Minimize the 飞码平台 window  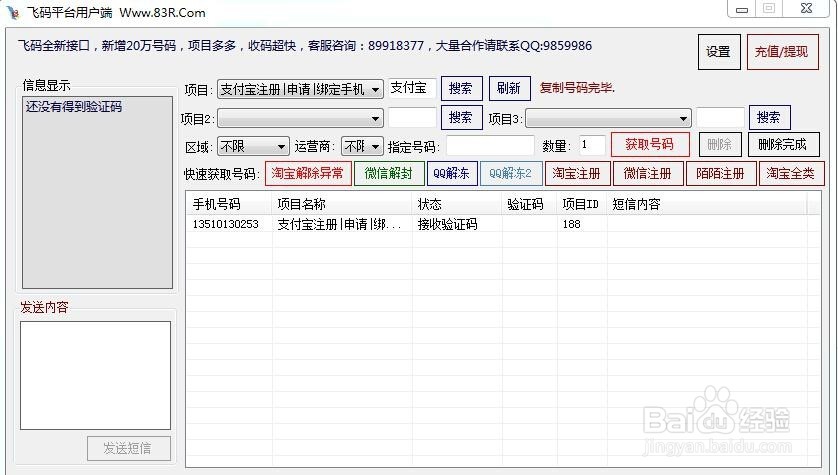tap(741, 9)
